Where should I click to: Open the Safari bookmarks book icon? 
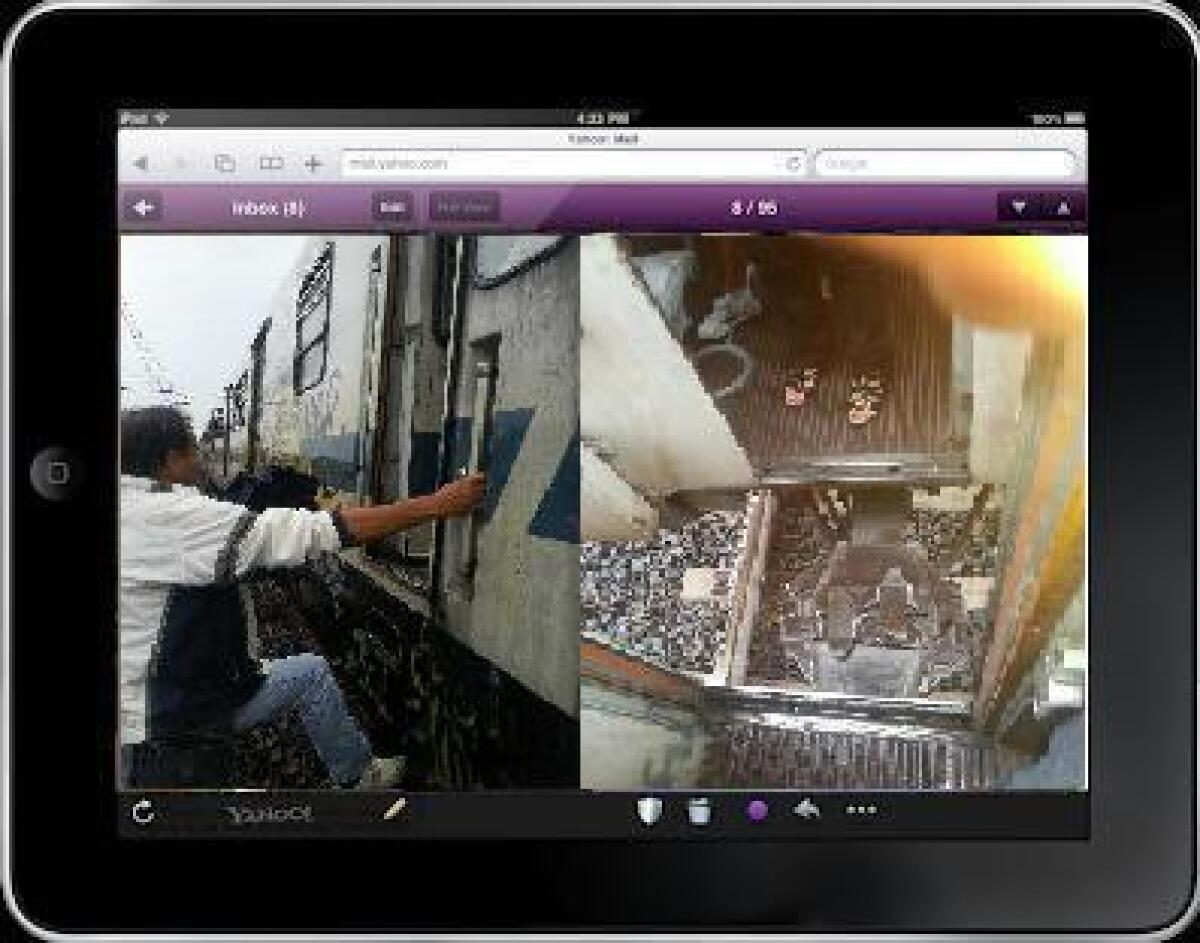tap(271, 164)
